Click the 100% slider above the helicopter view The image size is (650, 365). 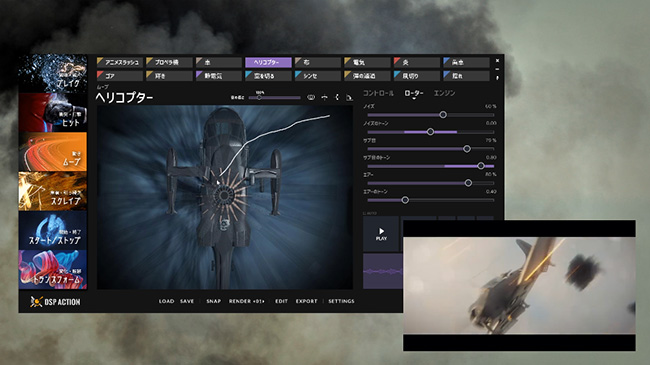(x=274, y=97)
